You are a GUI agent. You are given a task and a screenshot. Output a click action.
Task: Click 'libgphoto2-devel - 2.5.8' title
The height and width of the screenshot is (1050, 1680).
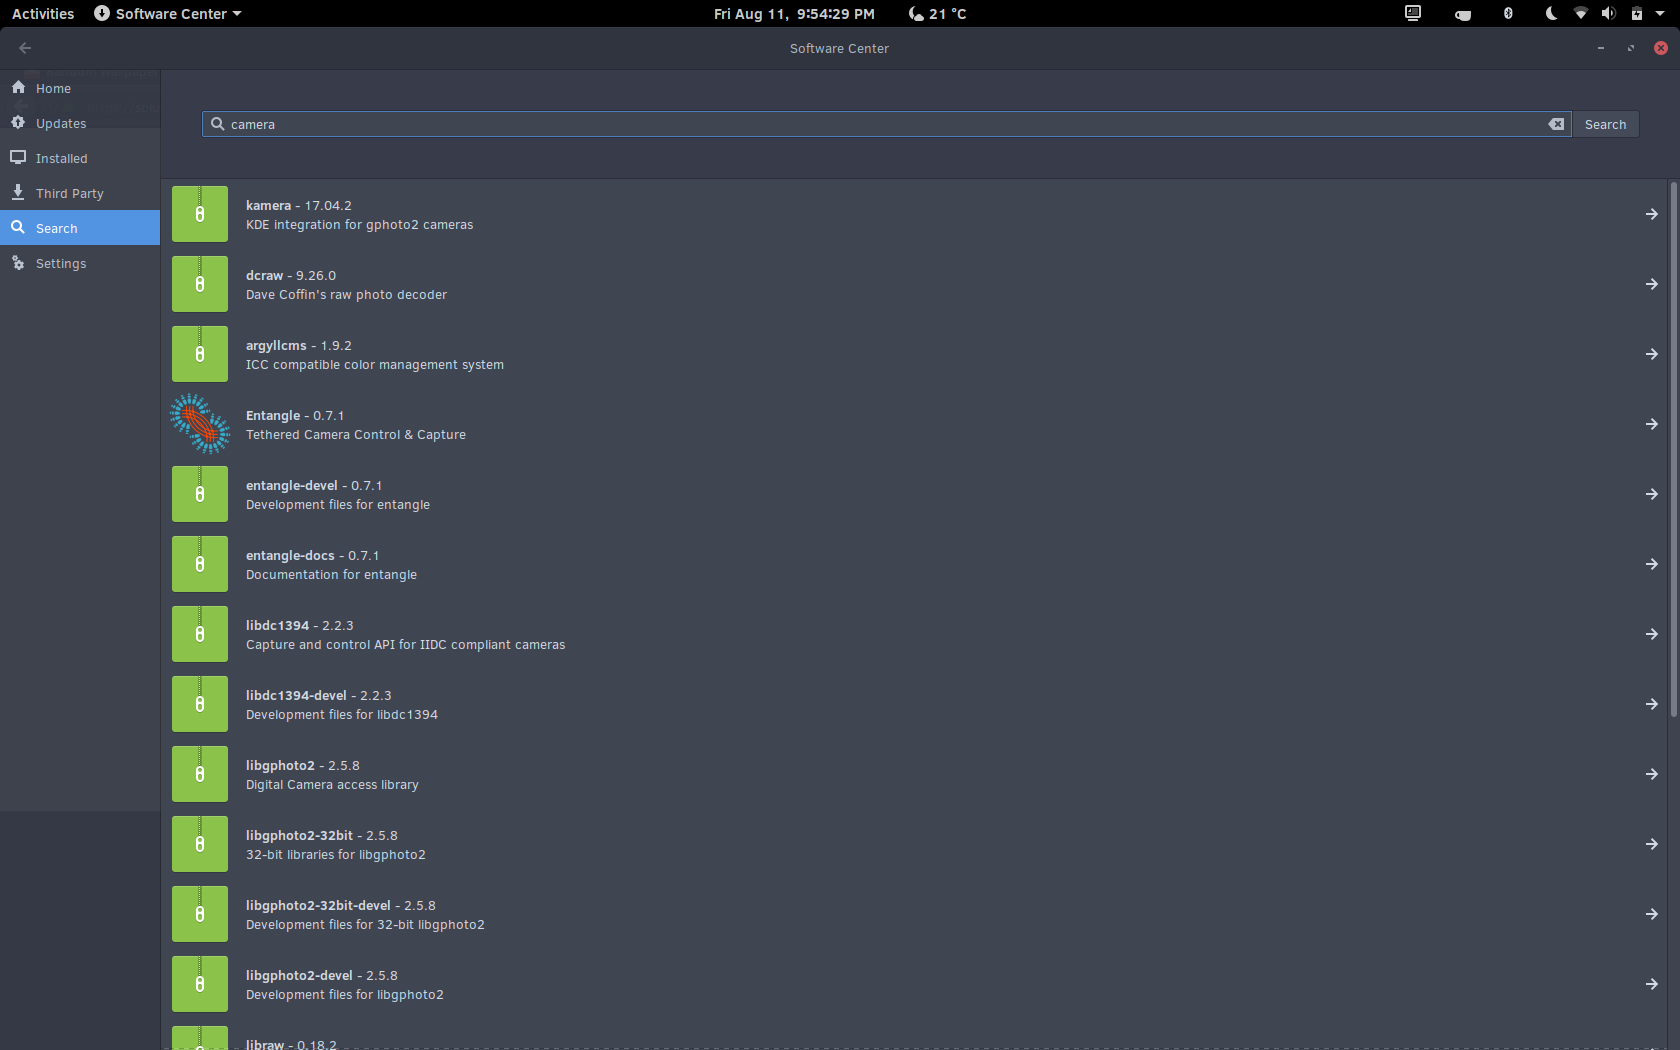pyautogui.click(x=322, y=975)
